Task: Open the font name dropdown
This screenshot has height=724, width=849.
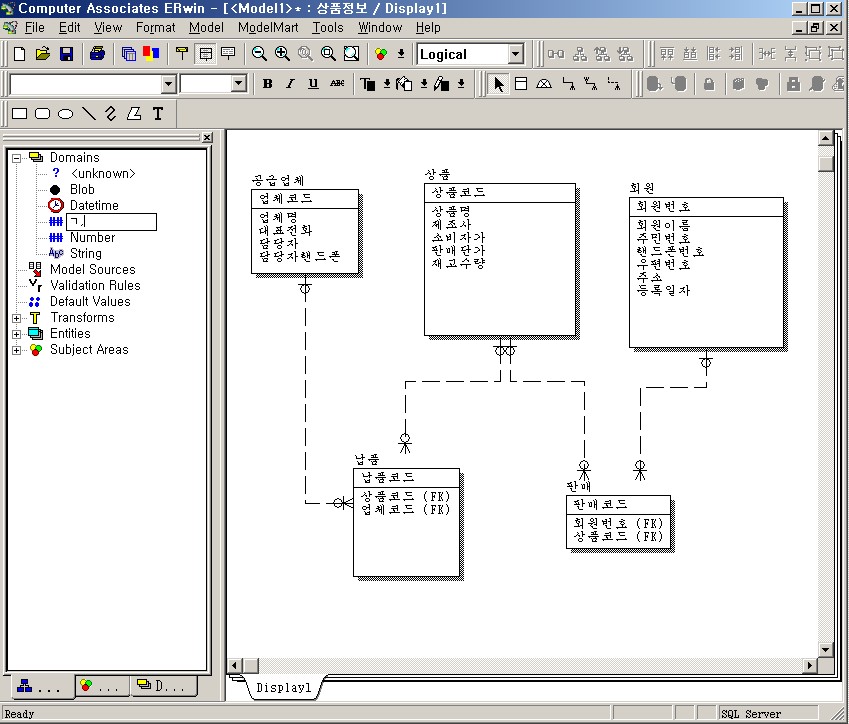Action: [x=168, y=84]
